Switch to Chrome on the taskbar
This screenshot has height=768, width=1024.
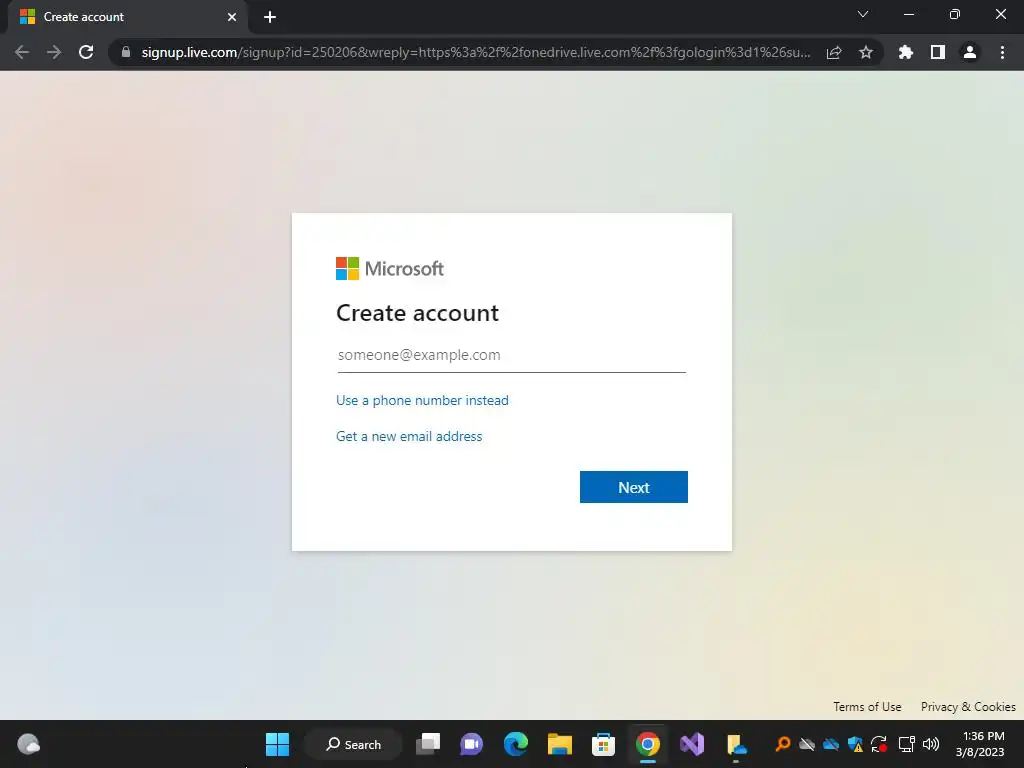(x=648, y=744)
